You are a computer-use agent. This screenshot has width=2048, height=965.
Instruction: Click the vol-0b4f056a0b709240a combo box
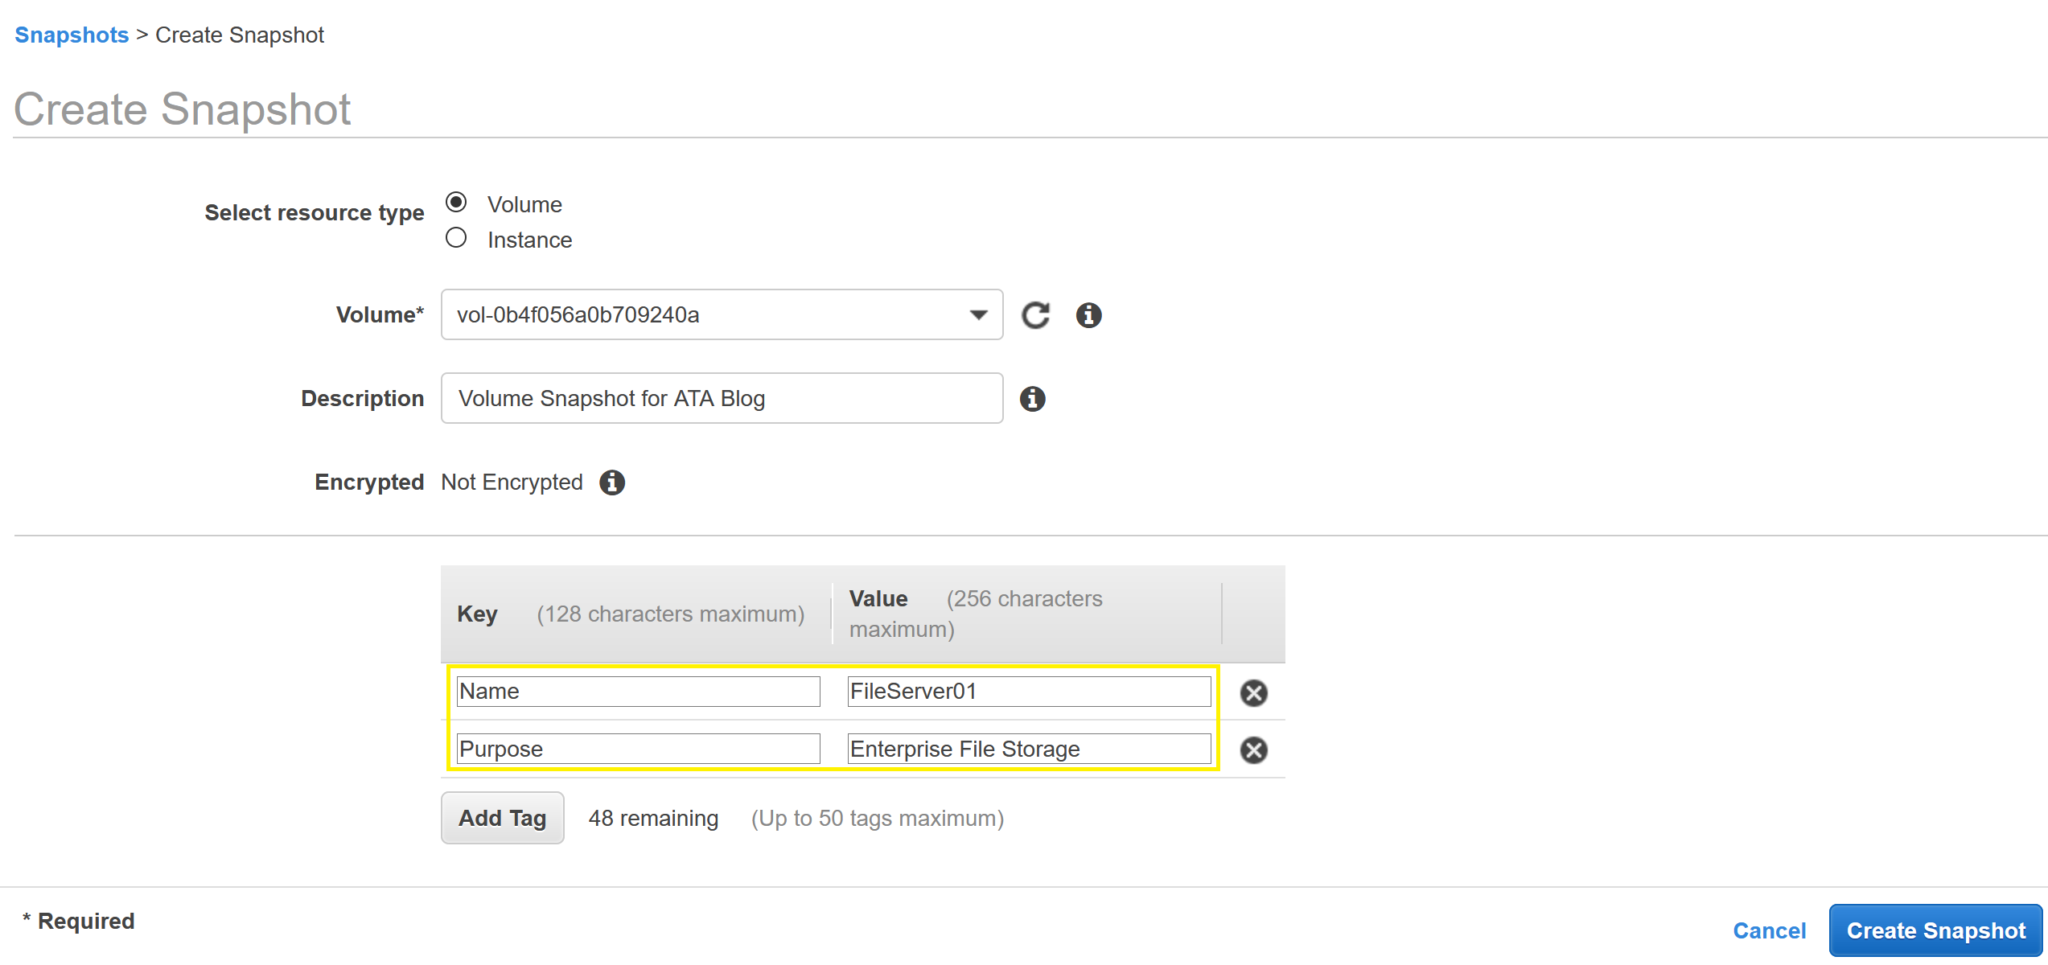tap(700, 315)
